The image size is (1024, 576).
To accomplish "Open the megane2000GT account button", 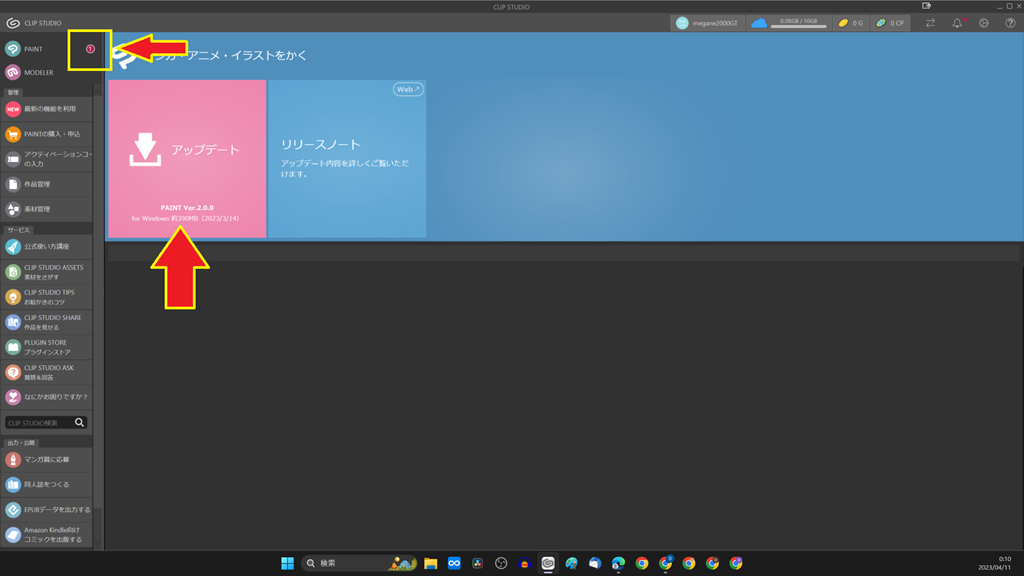I will click(x=707, y=23).
